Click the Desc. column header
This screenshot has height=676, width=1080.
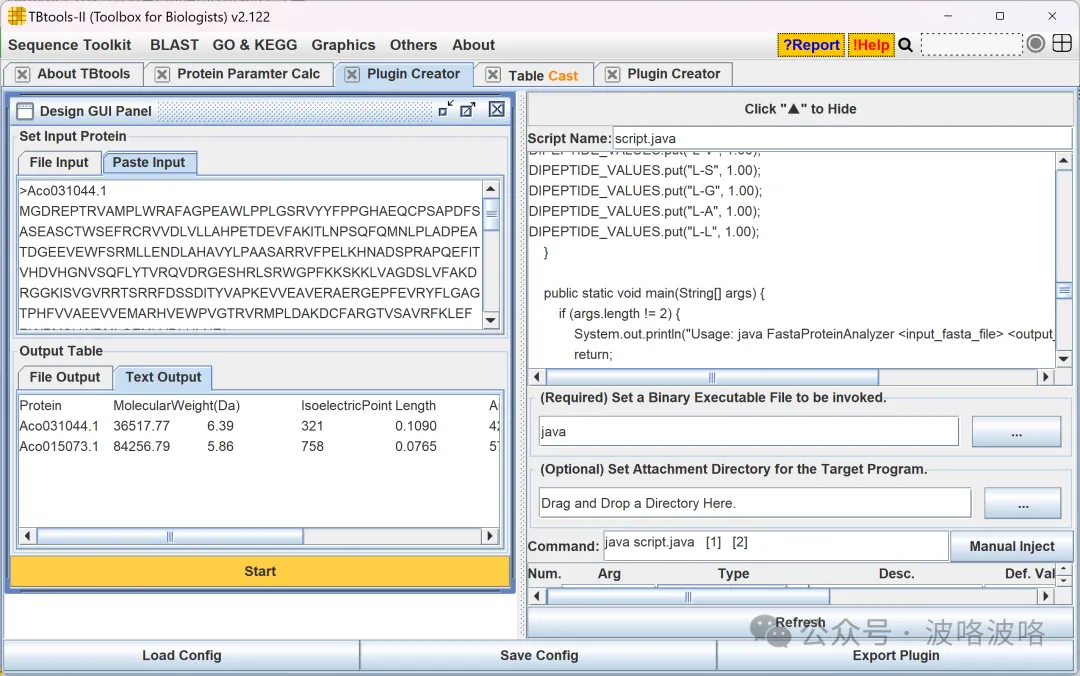point(896,574)
